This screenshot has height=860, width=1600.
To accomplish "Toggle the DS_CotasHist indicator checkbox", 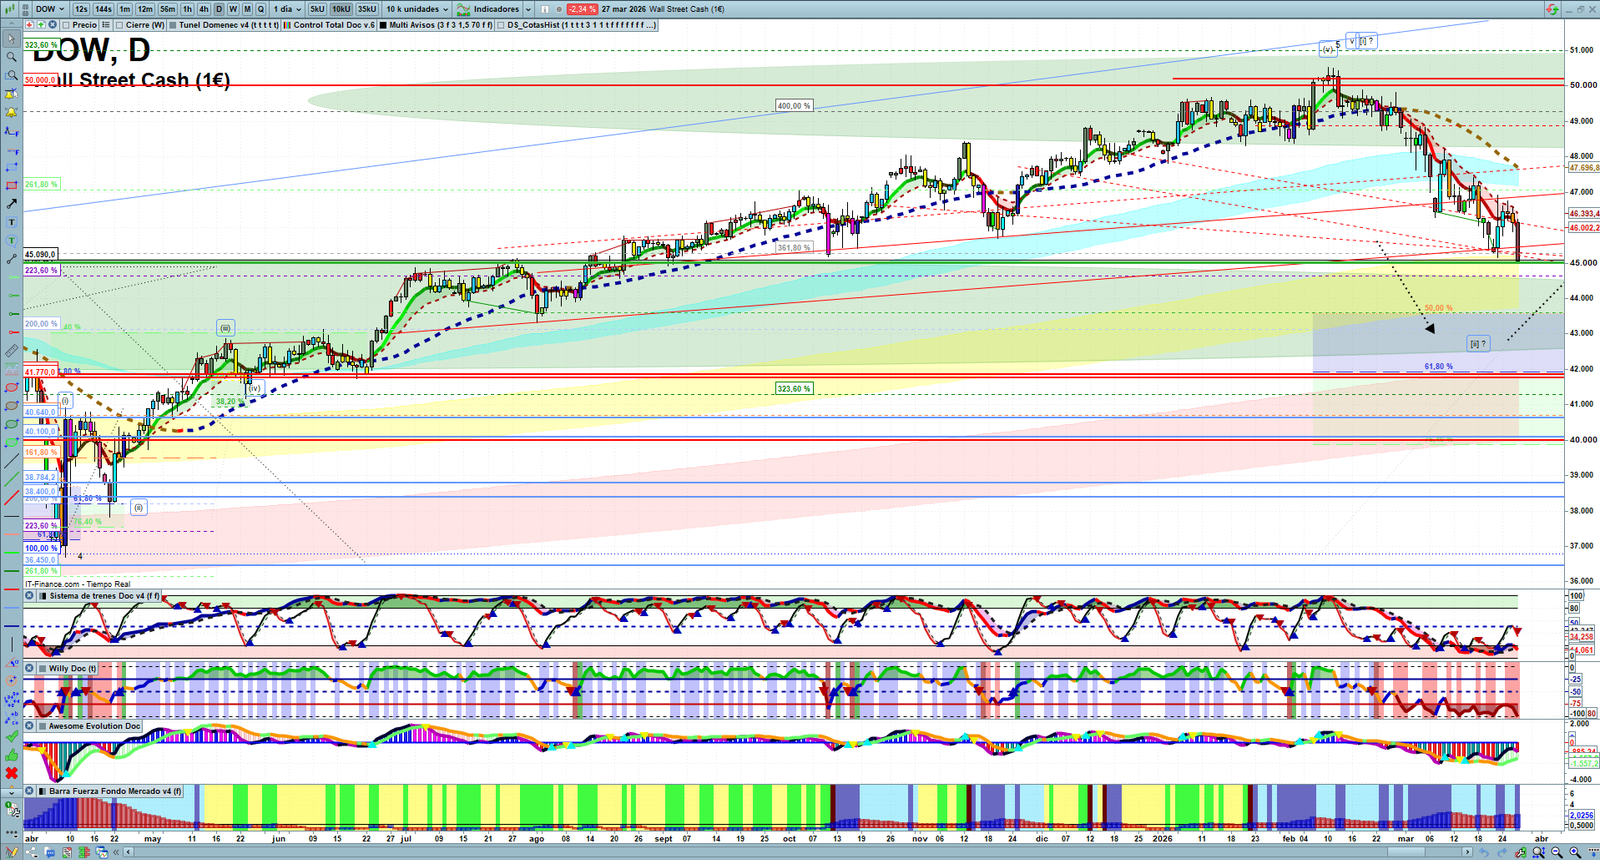I will (501, 25).
